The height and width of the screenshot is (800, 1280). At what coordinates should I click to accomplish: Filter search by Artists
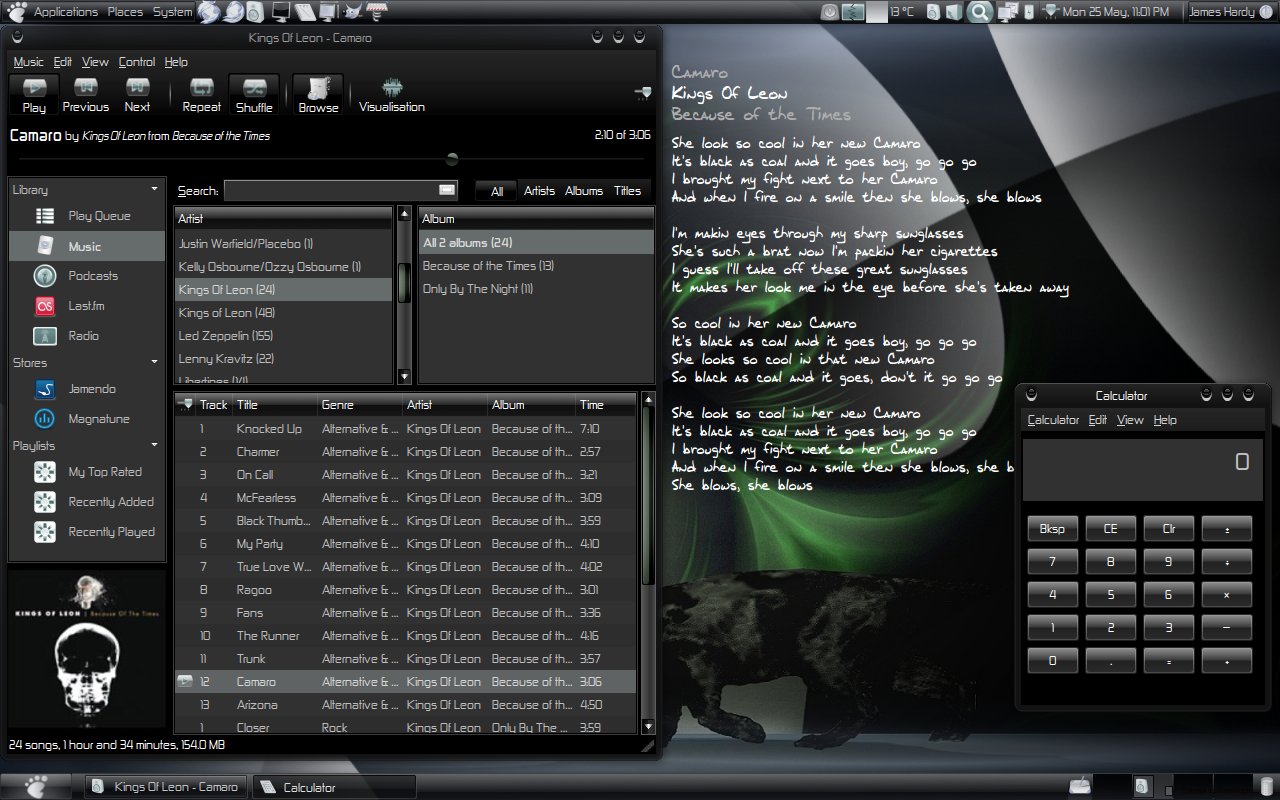pos(539,191)
